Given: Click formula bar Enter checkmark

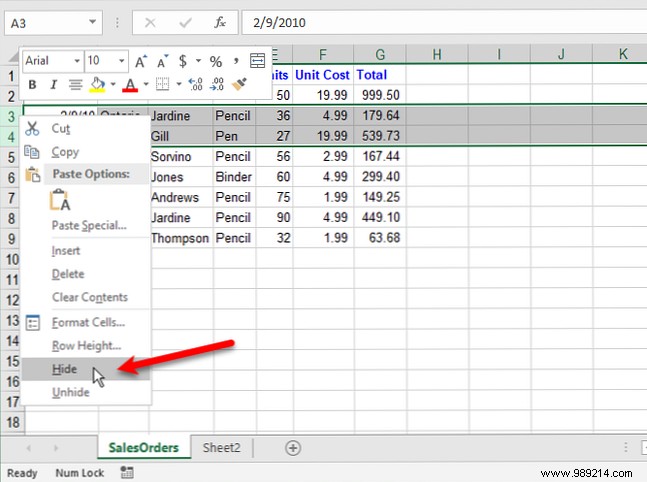Looking at the screenshot, I should point(185,23).
